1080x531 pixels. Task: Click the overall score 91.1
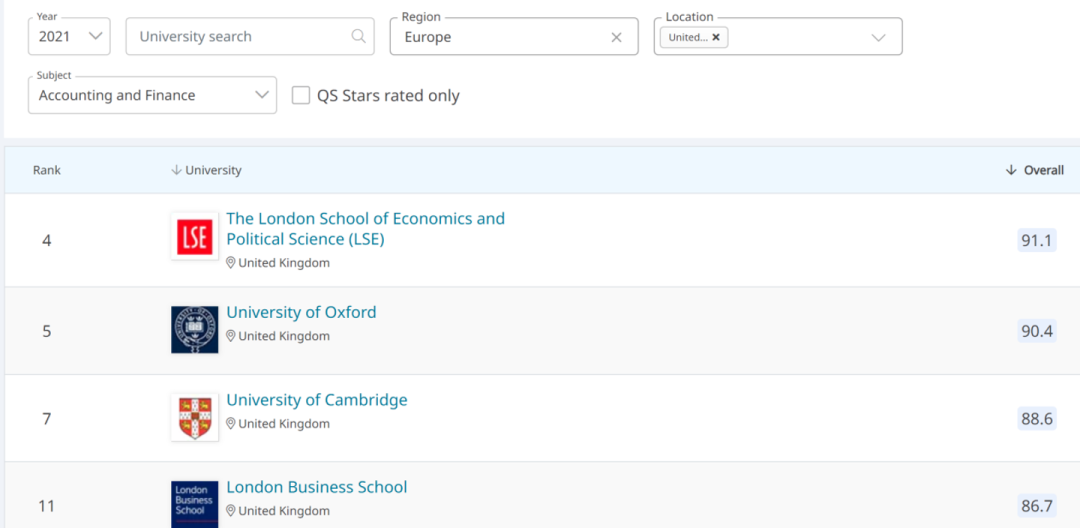pos(1037,240)
